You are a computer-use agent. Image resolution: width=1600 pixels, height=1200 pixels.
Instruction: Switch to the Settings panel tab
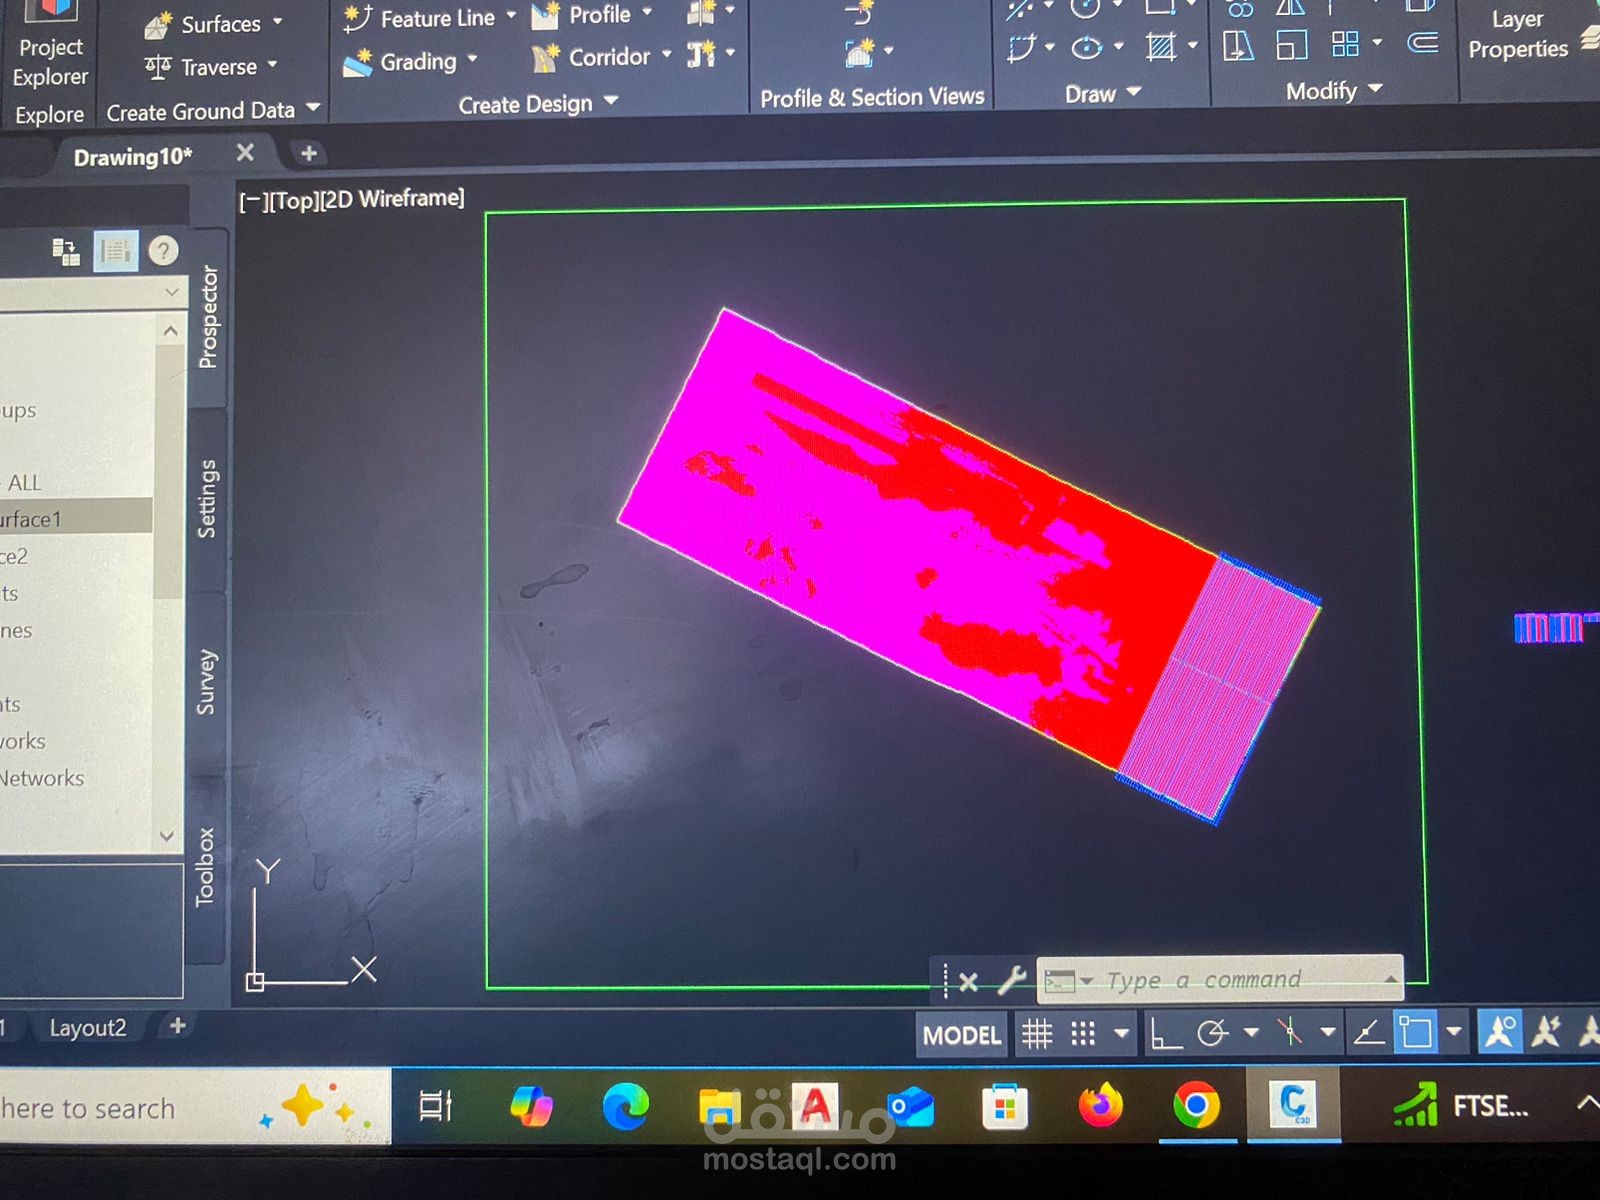pyautogui.click(x=208, y=497)
